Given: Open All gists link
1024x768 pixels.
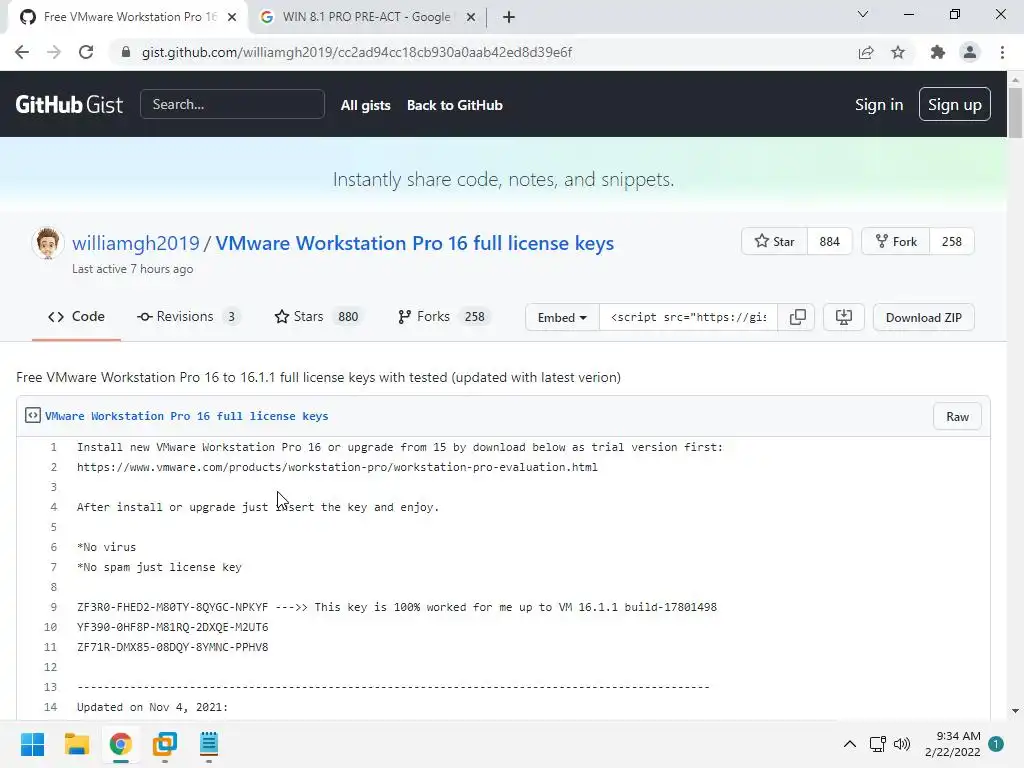Looking at the screenshot, I should (x=366, y=105).
